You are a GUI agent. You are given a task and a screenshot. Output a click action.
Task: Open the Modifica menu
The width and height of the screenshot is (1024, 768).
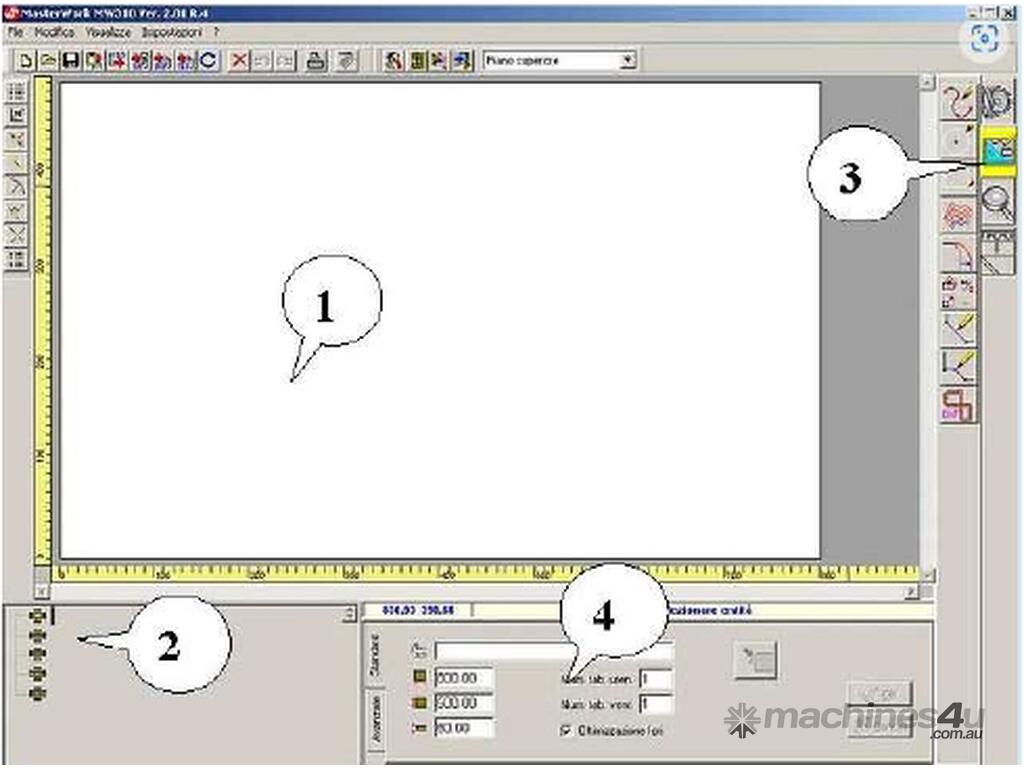point(54,33)
